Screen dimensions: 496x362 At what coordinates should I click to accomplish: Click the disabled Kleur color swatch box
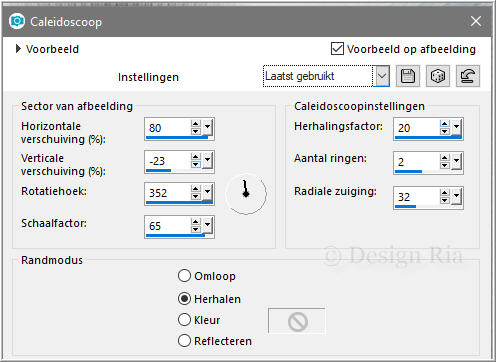click(x=297, y=321)
